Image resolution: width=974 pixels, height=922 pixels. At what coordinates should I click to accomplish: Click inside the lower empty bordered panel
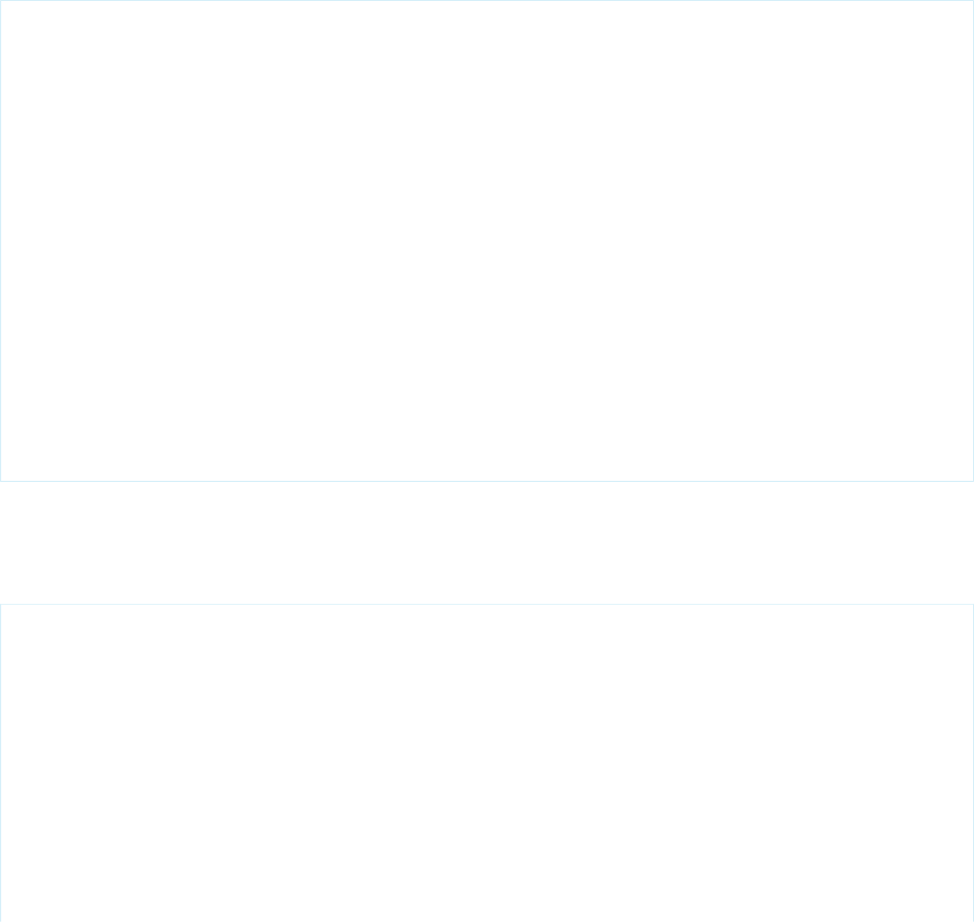pyautogui.click(x=487, y=763)
